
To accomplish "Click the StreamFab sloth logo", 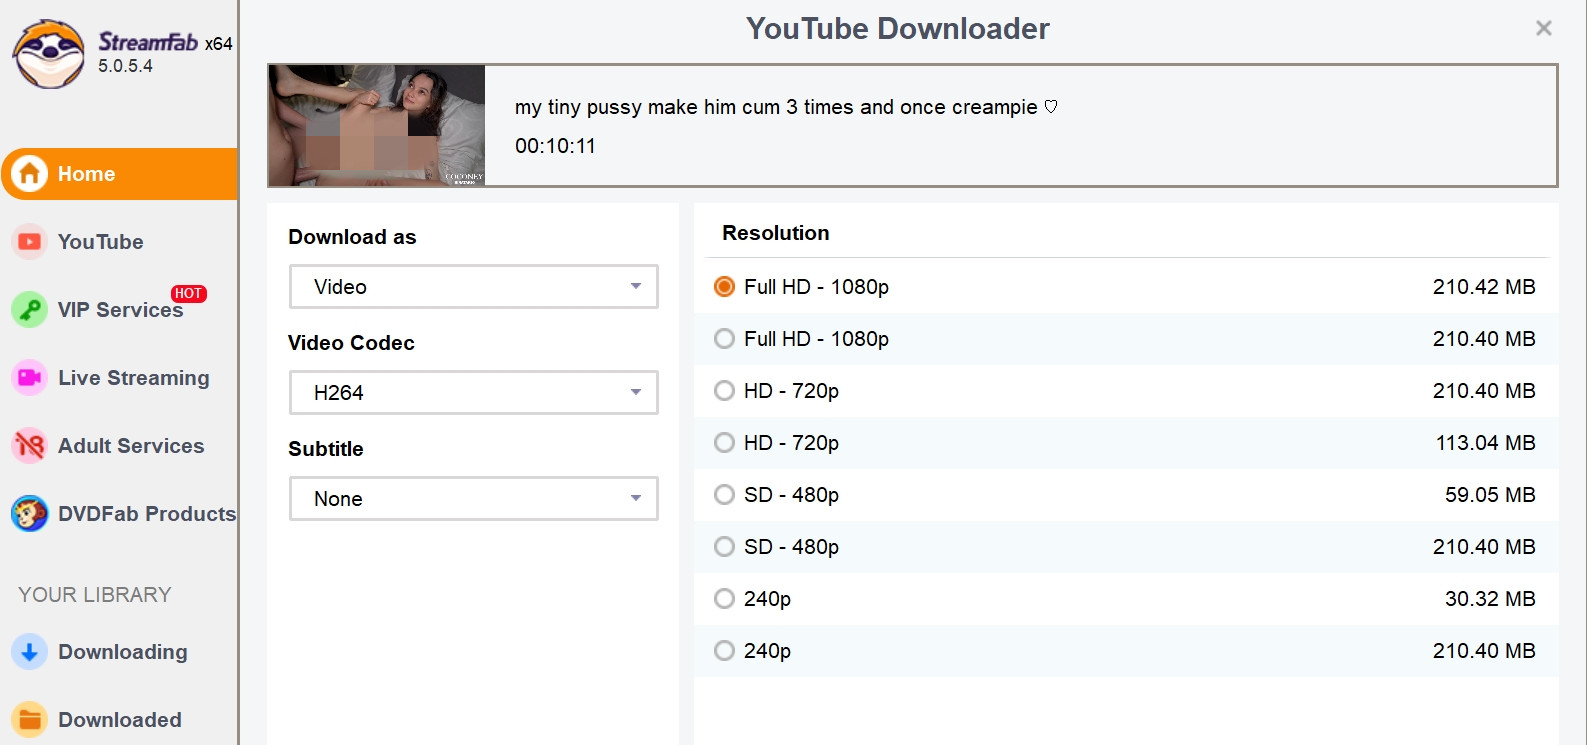I will (49, 54).
